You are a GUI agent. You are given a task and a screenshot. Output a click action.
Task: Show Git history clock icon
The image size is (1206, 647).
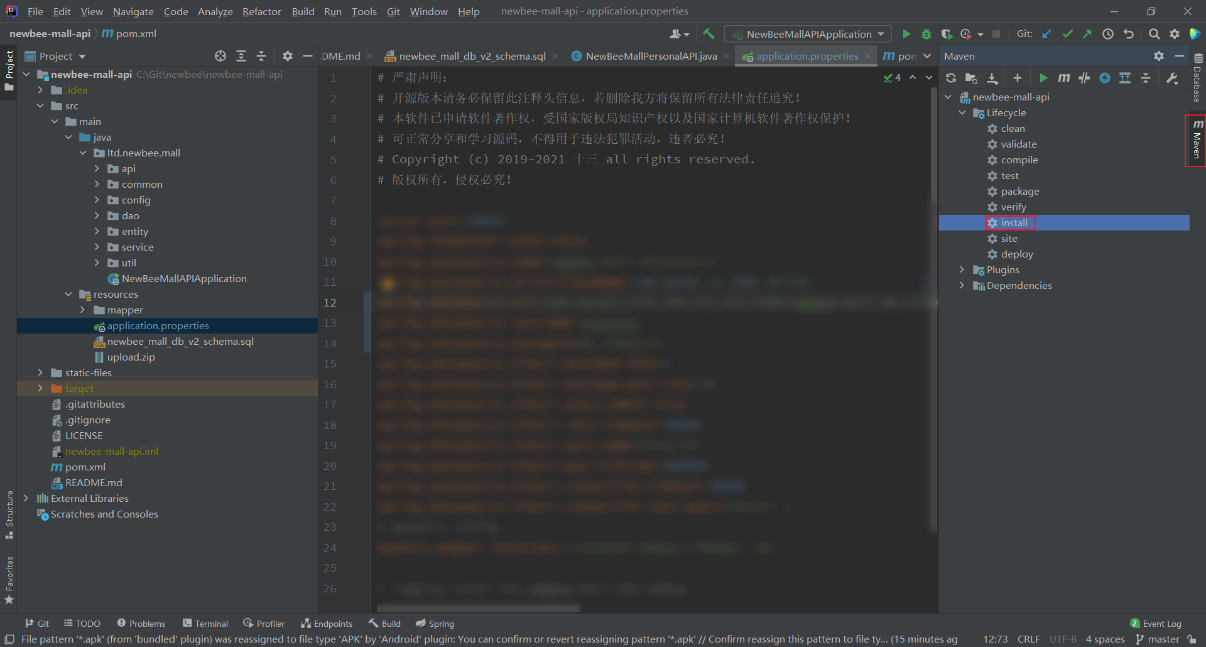(1108, 34)
